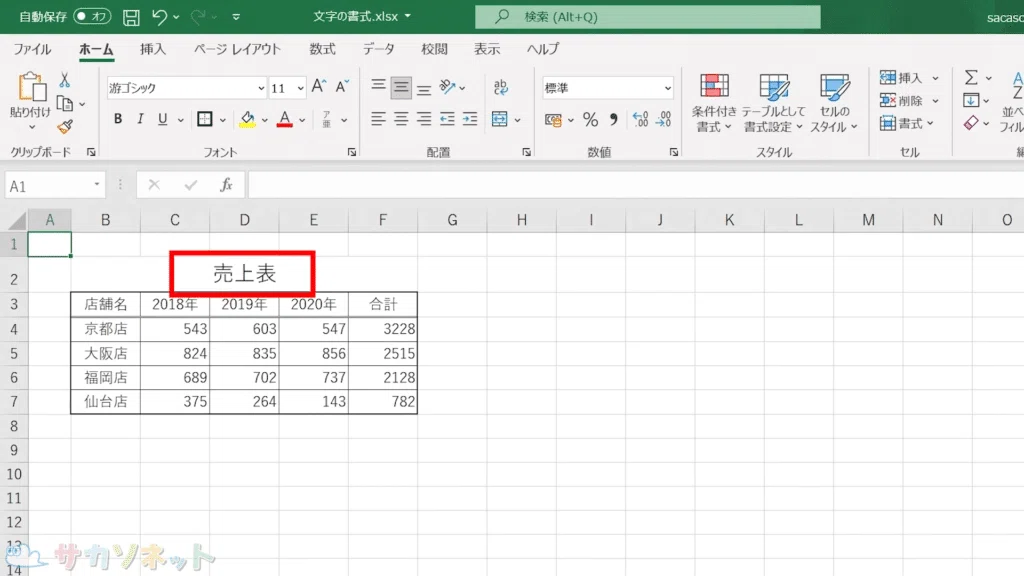Switch to the データ tab
Viewport: 1024px width, 576px height.
tap(379, 49)
